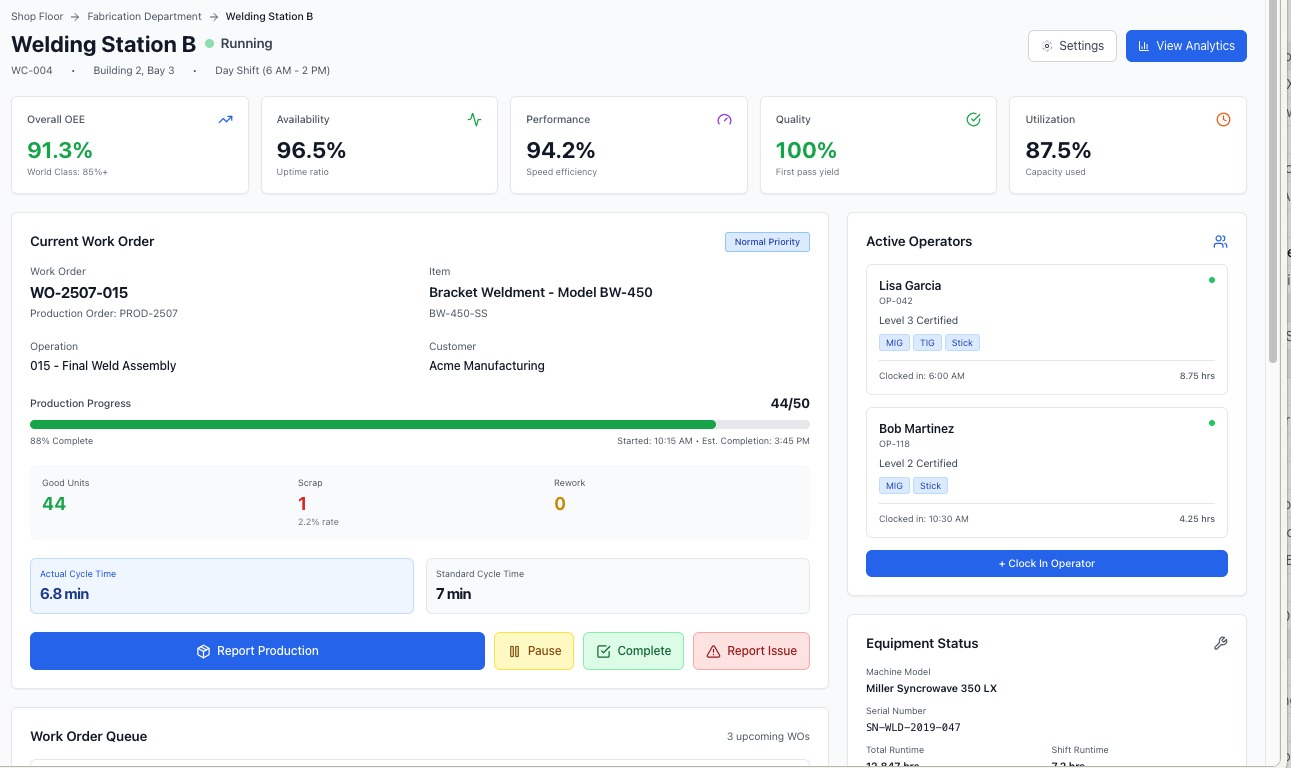Click the Active Operators people icon
This screenshot has height=768, width=1291.
[1220, 242]
